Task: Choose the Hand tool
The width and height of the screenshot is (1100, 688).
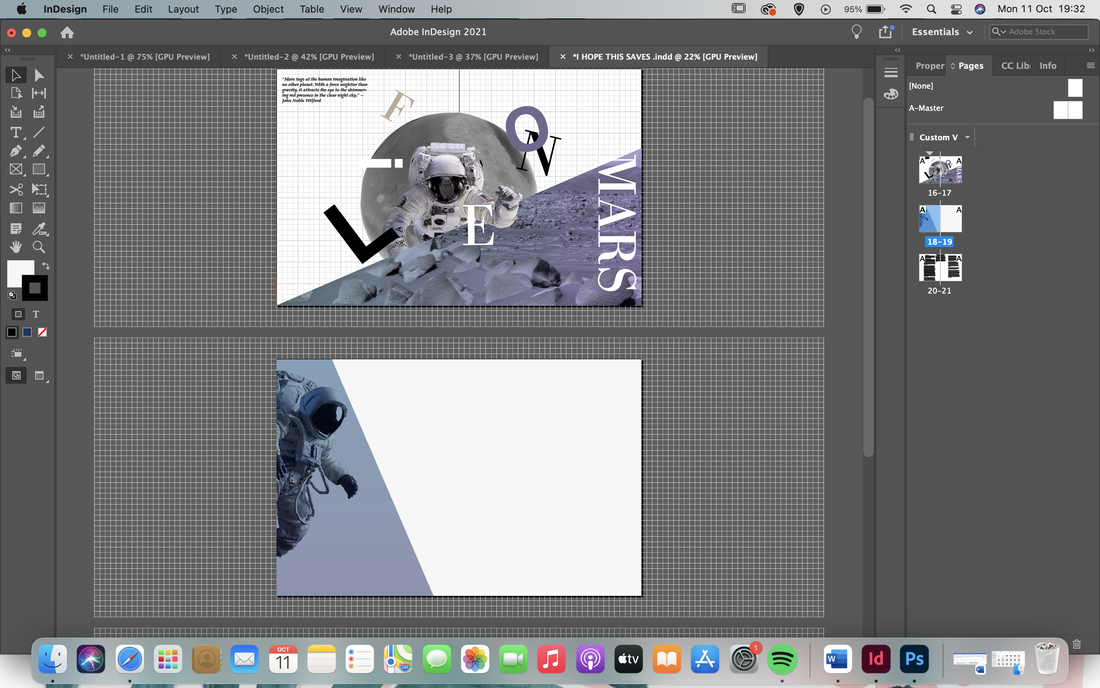Action: coord(15,247)
